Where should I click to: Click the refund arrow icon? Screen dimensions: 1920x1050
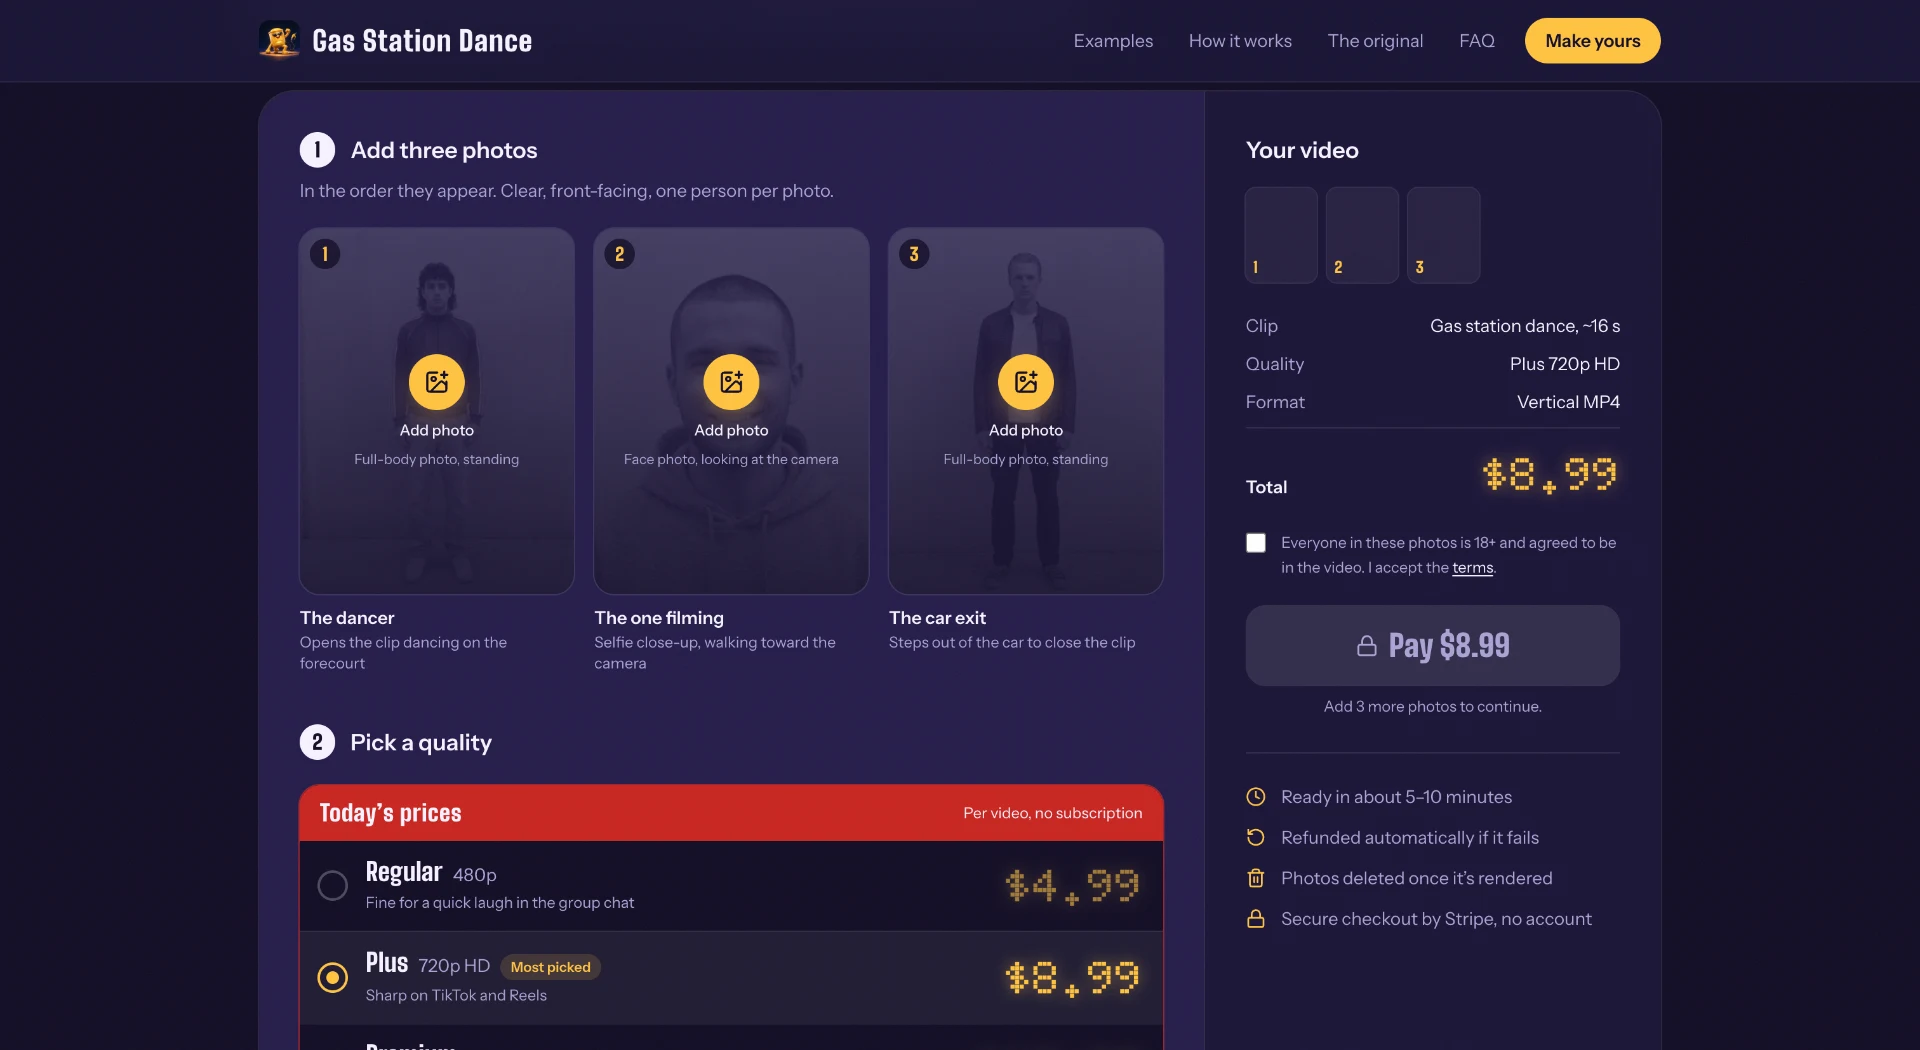[x=1256, y=838]
